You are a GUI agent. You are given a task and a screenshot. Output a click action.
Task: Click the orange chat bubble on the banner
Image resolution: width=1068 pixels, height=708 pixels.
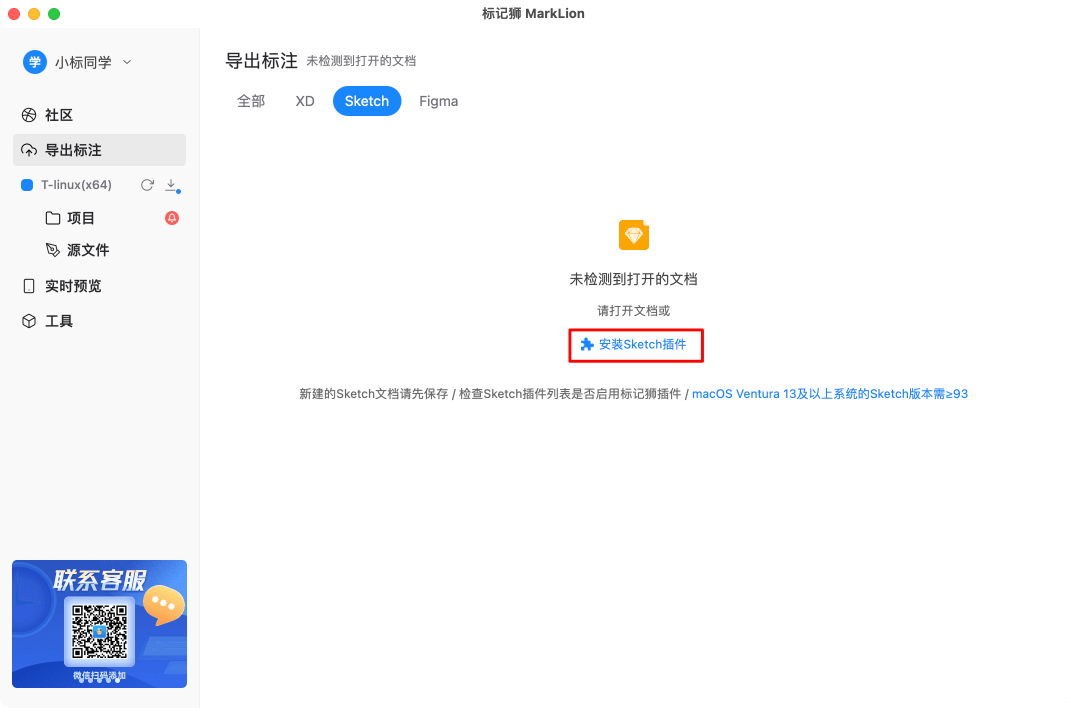pos(163,605)
